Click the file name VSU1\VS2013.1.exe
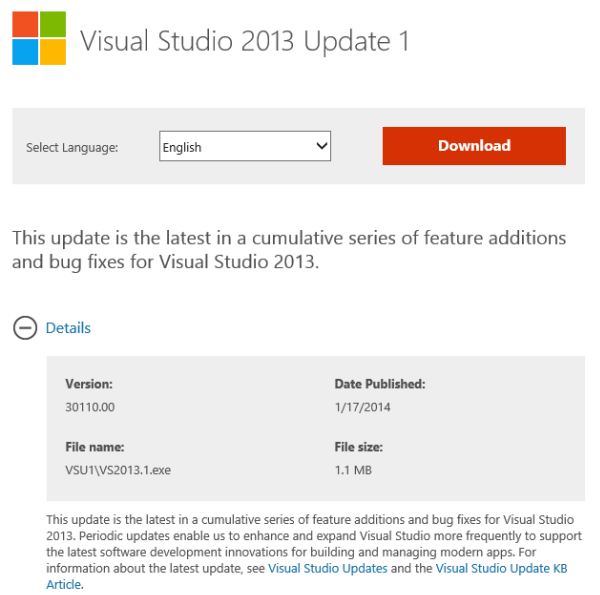The width and height of the screenshot is (600, 595). [x=116, y=468]
